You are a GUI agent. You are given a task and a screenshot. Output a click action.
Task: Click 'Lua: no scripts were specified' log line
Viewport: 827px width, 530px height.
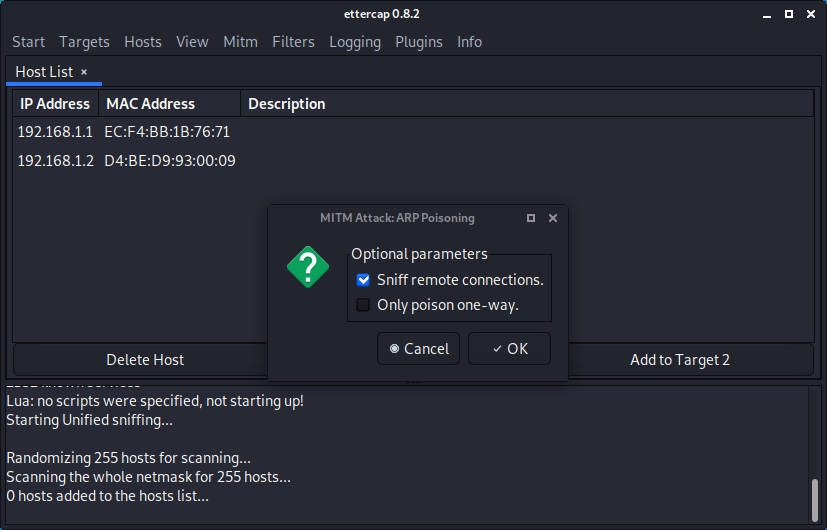155,401
